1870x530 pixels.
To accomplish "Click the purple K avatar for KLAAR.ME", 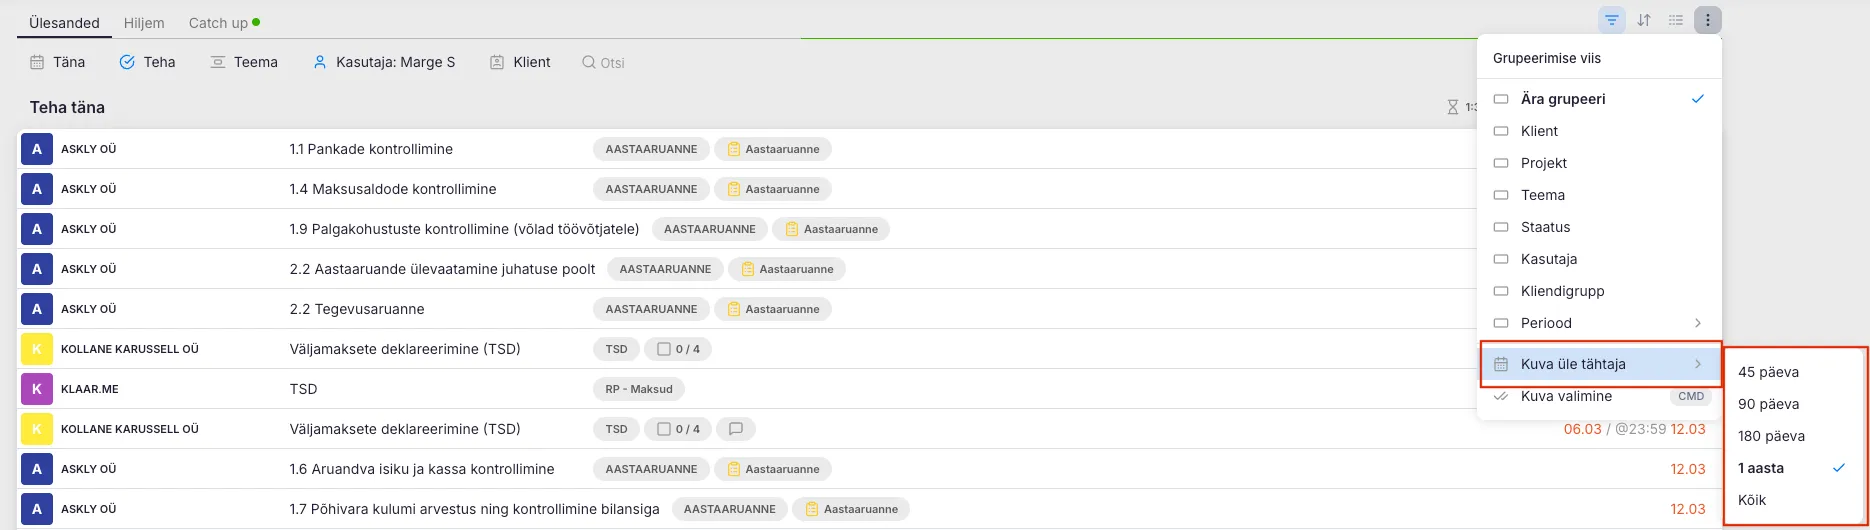I will click(37, 389).
